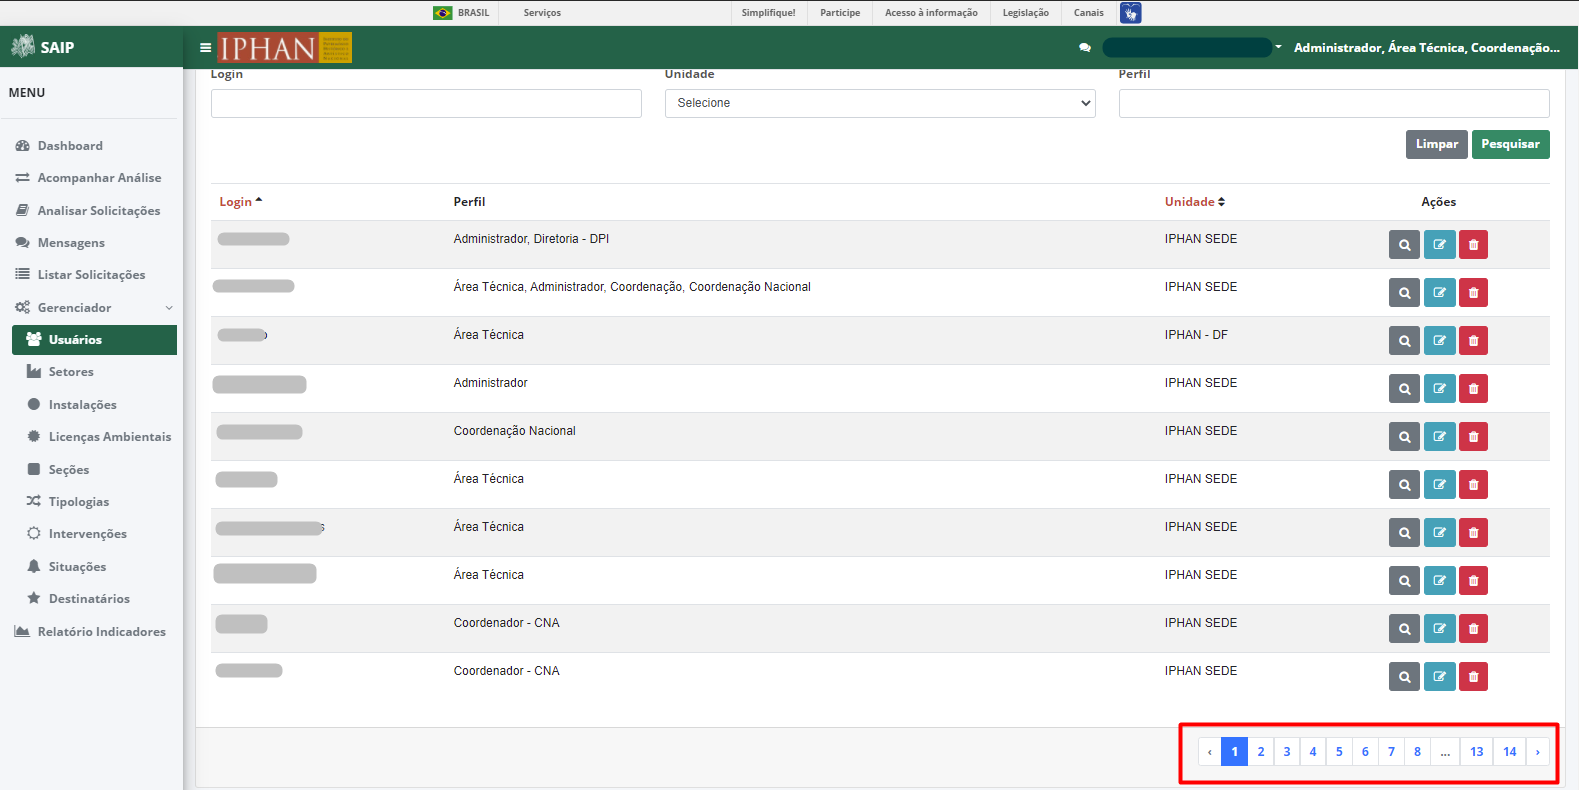Click the Administrador, Diretoria - DPI profile text

(531, 239)
